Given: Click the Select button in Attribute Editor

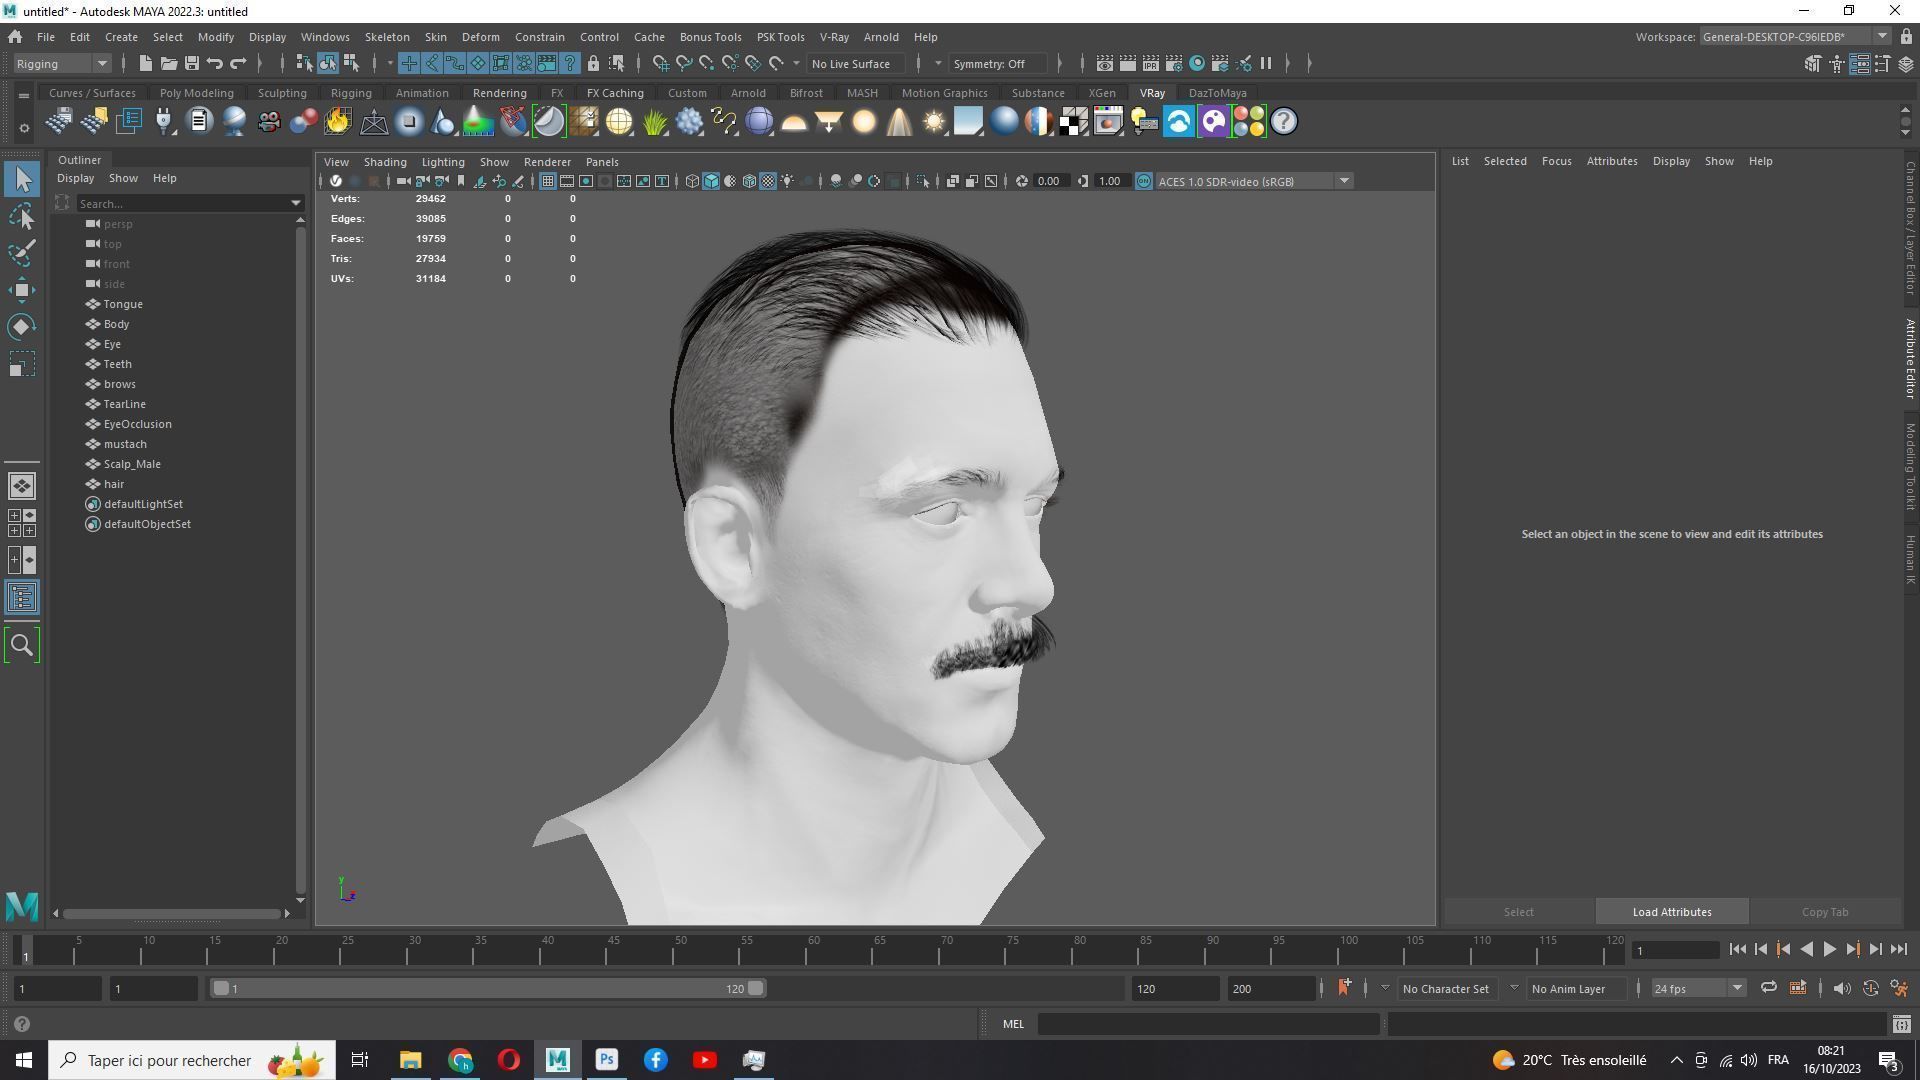Looking at the screenshot, I should (x=1518, y=912).
